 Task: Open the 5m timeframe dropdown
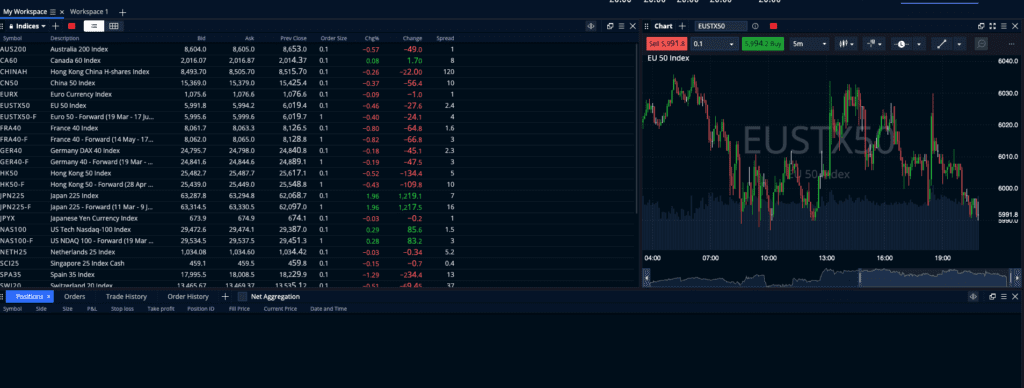pyautogui.click(x=810, y=44)
